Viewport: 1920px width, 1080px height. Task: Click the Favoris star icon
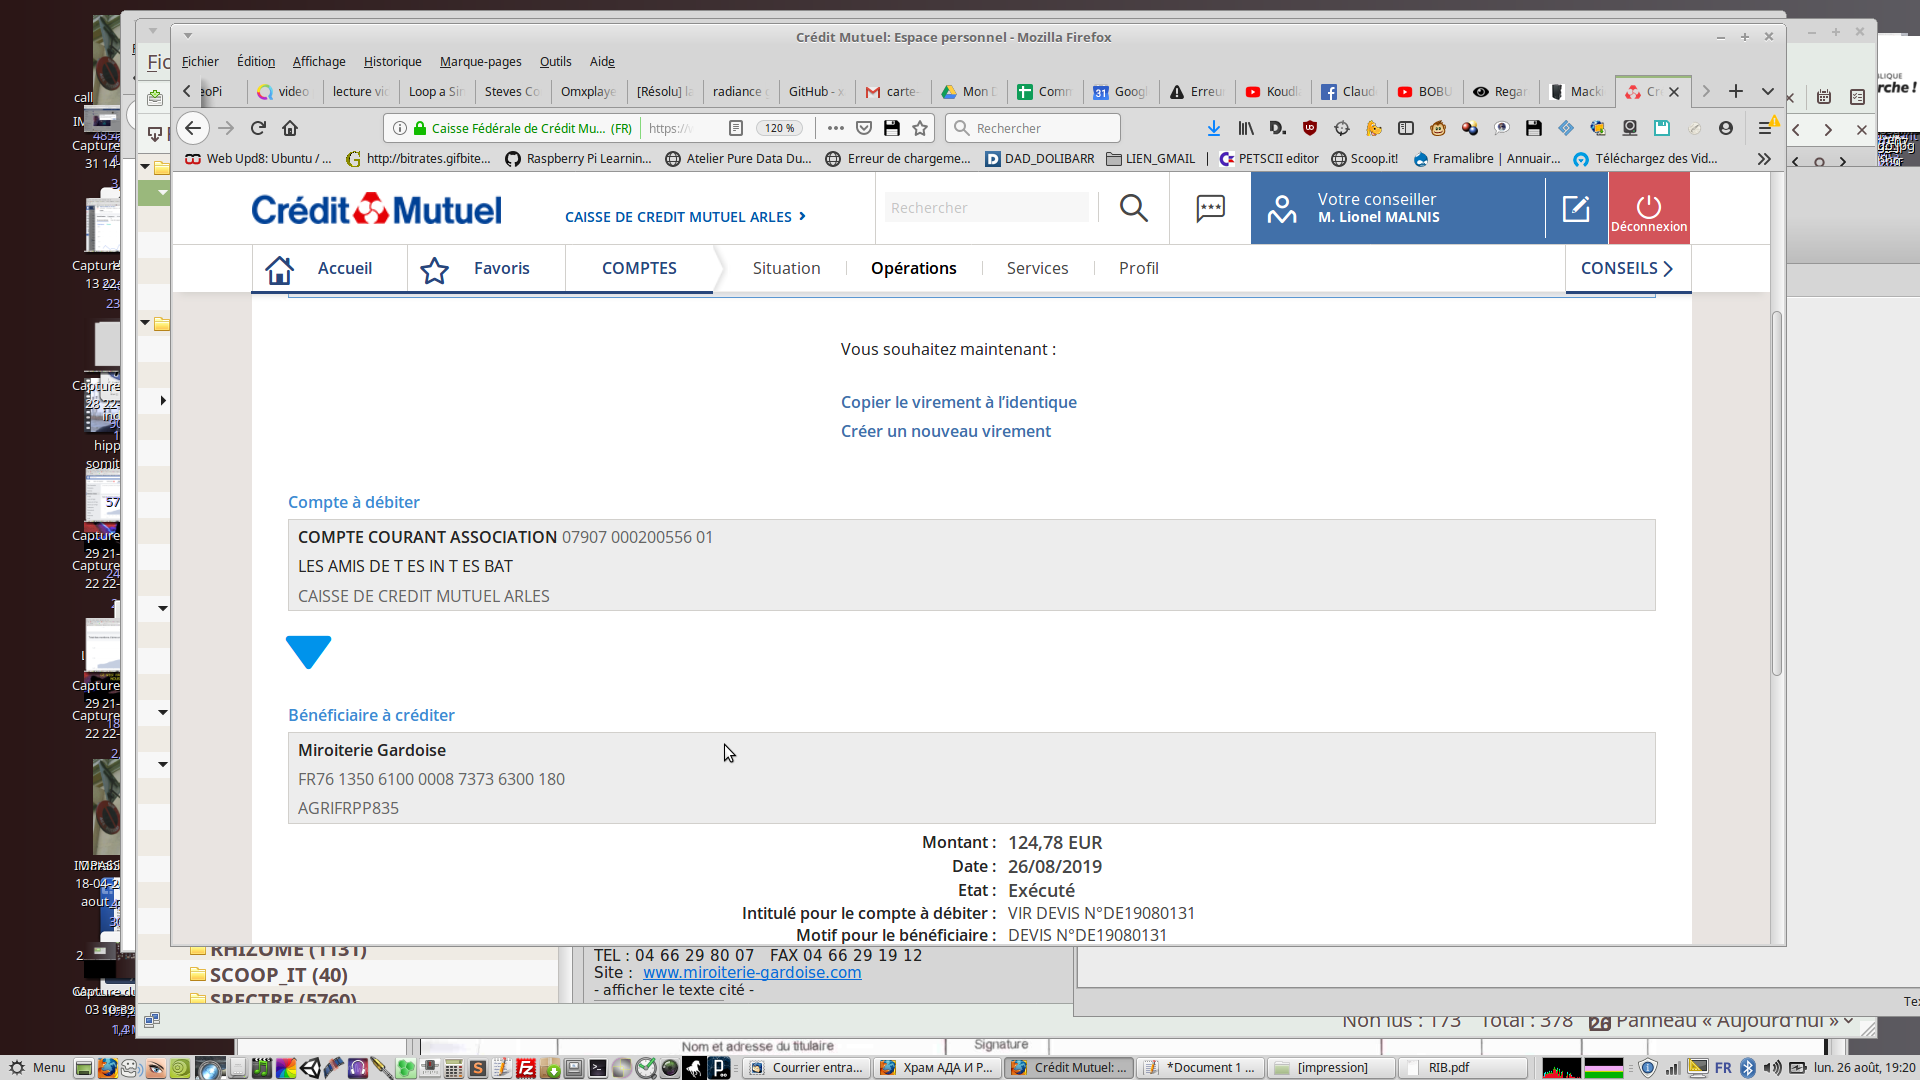(434, 269)
